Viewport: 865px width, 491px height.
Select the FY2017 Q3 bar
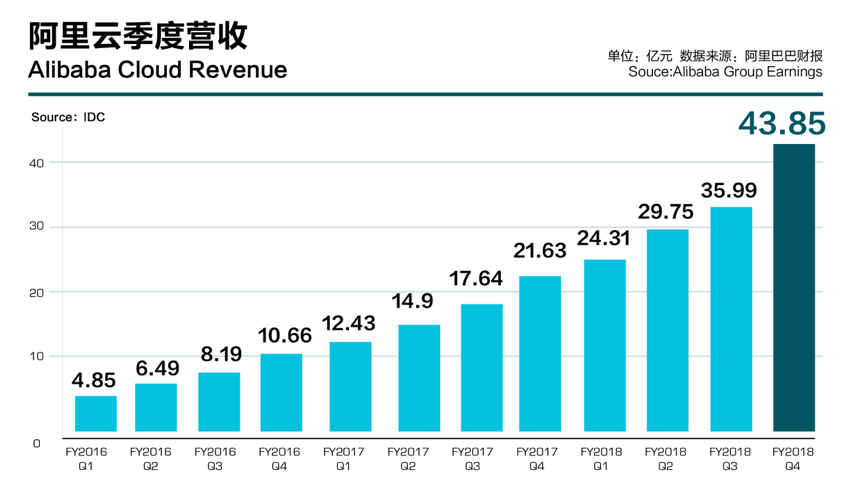482,368
